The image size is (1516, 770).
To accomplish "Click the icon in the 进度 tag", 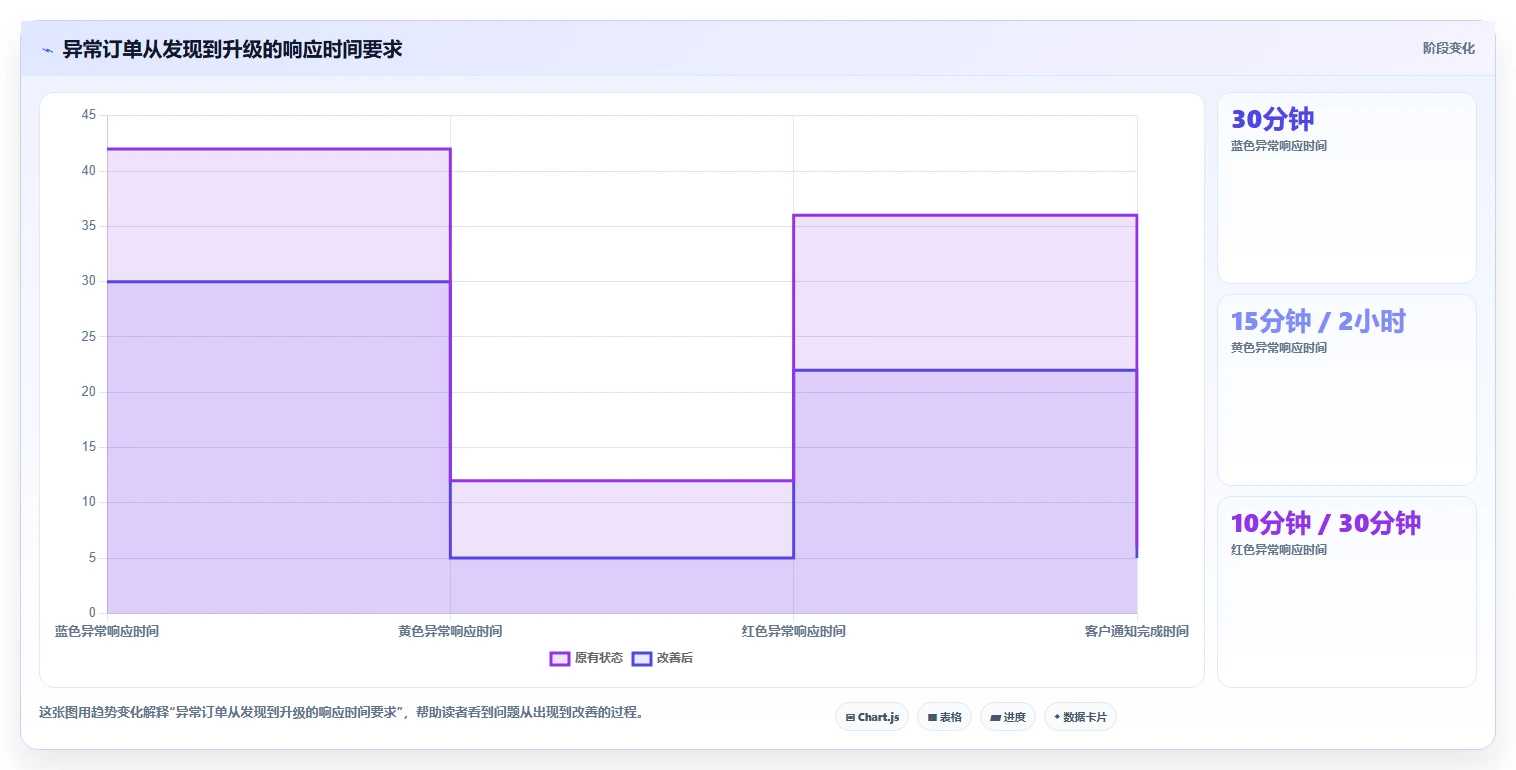I will point(995,717).
